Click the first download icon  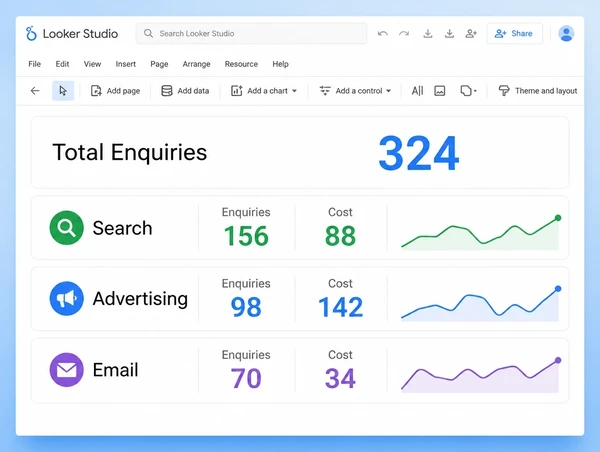click(x=428, y=34)
